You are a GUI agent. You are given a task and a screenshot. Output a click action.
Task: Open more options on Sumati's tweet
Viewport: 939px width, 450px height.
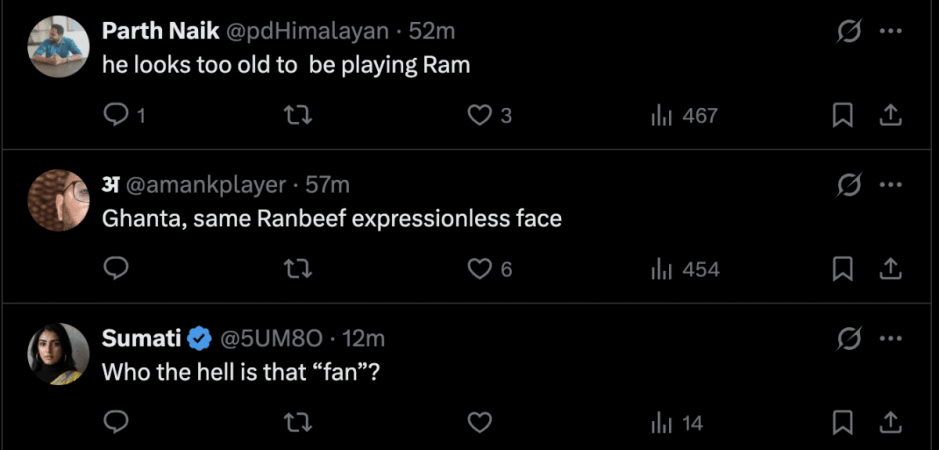890,338
